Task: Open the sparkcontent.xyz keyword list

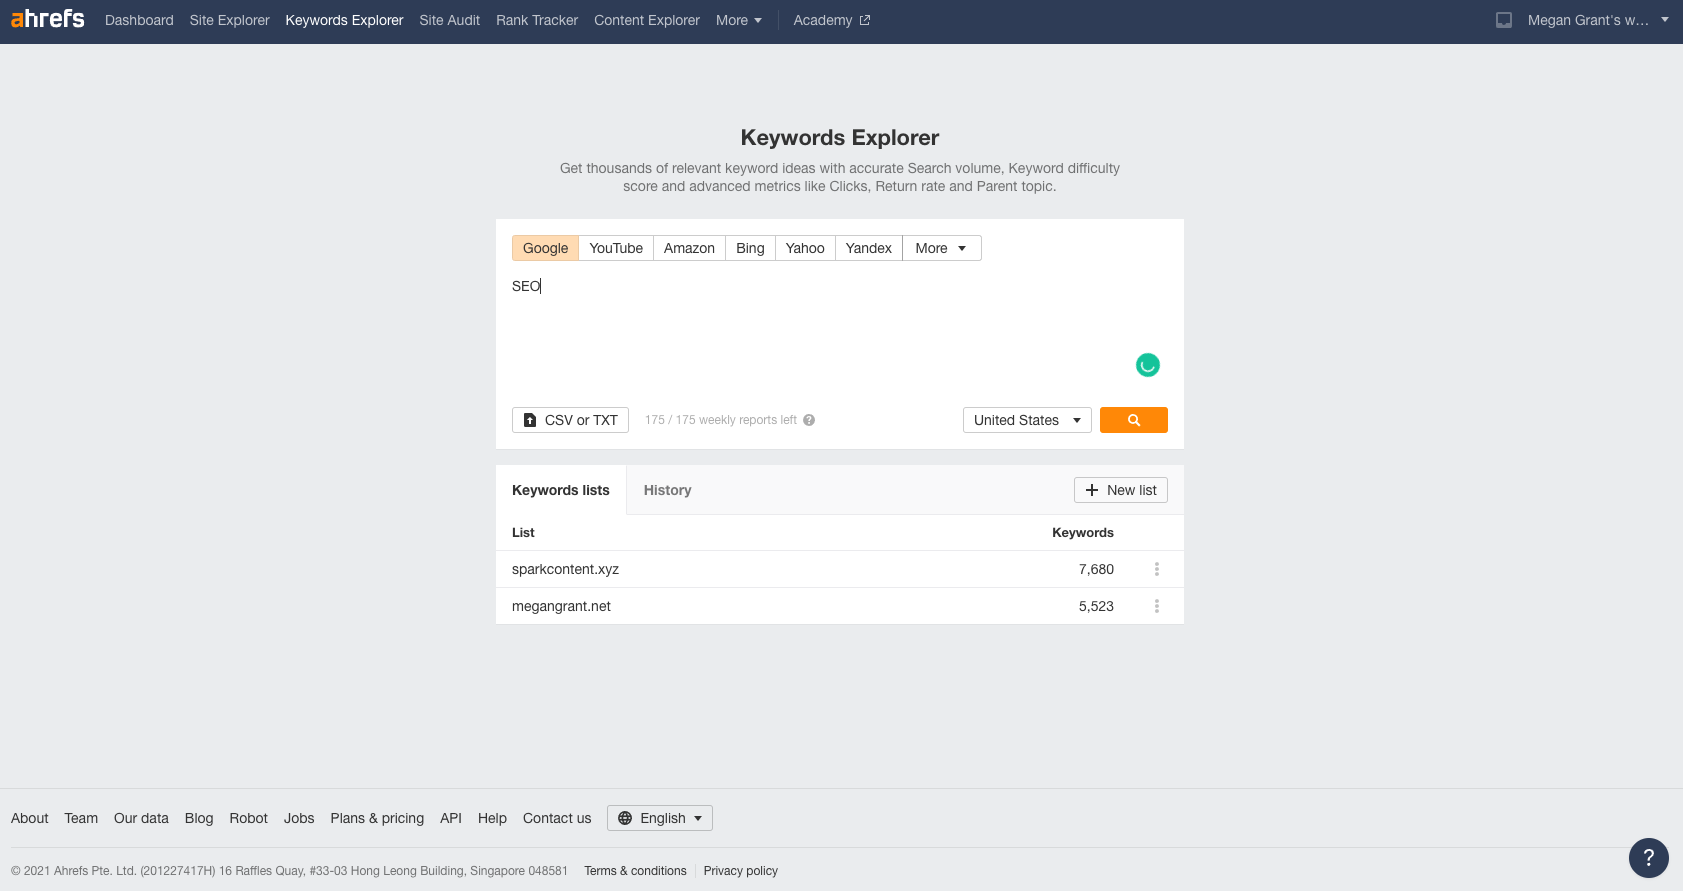Action: 565,569
